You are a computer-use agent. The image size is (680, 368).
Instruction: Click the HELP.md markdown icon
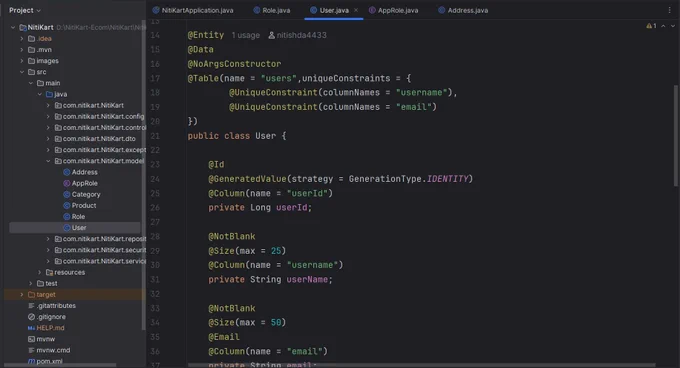(x=31, y=328)
